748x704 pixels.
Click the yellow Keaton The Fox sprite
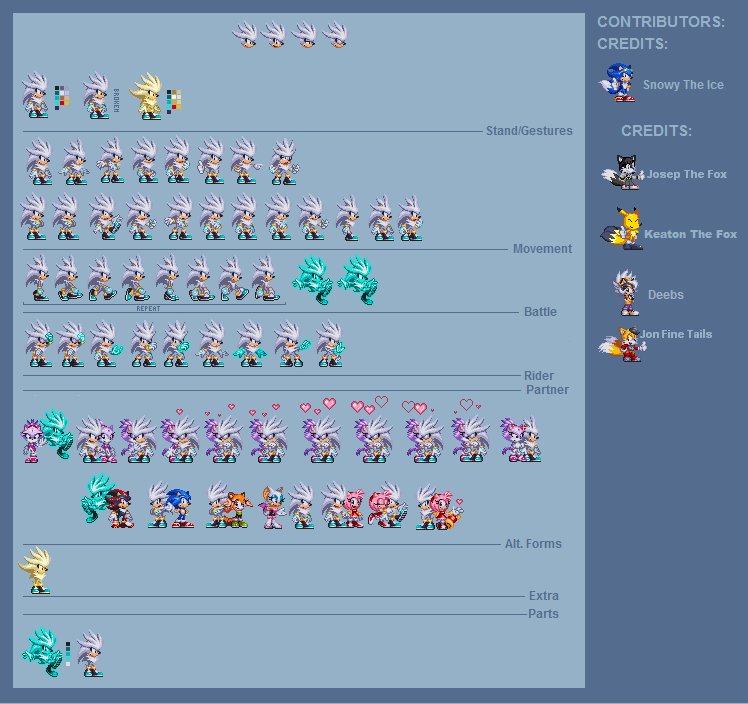click(622, 228)
